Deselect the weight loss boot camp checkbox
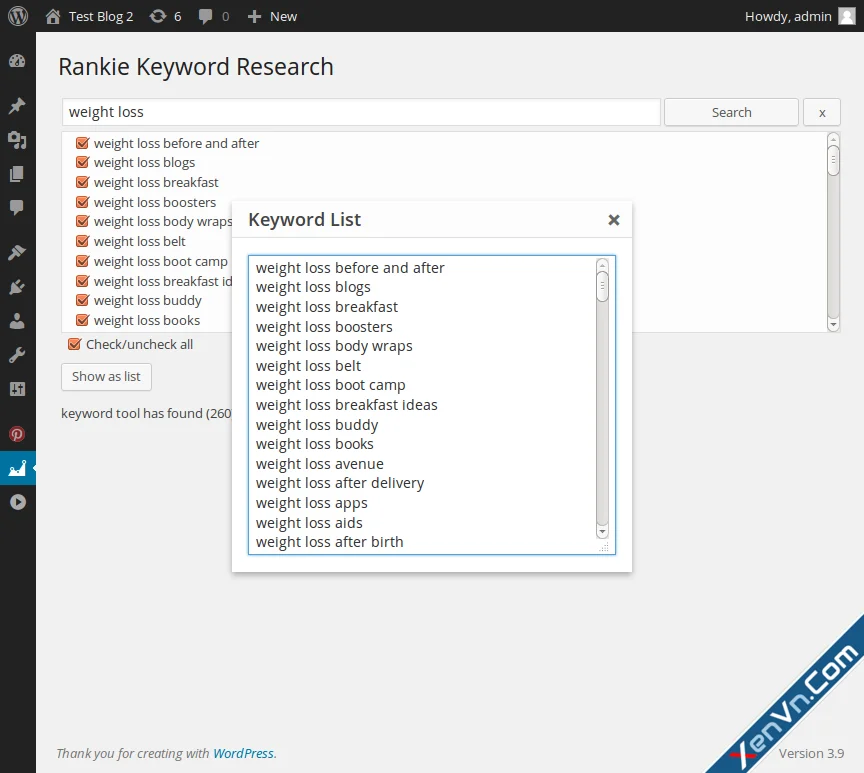 pos(82,261)
